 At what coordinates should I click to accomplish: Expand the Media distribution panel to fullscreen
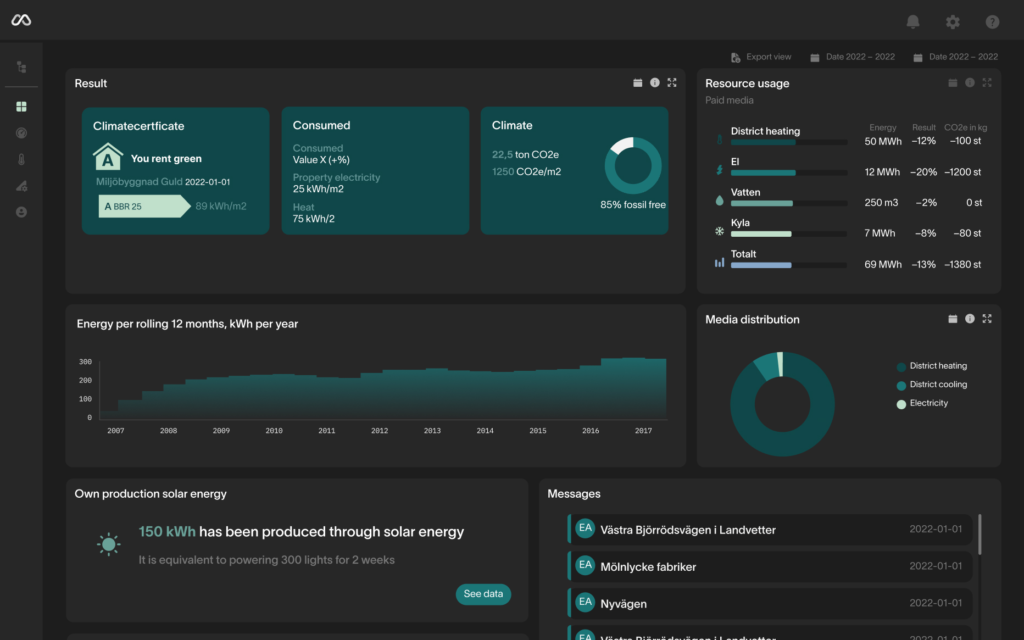pyautogui.click(x=987, y=319)
